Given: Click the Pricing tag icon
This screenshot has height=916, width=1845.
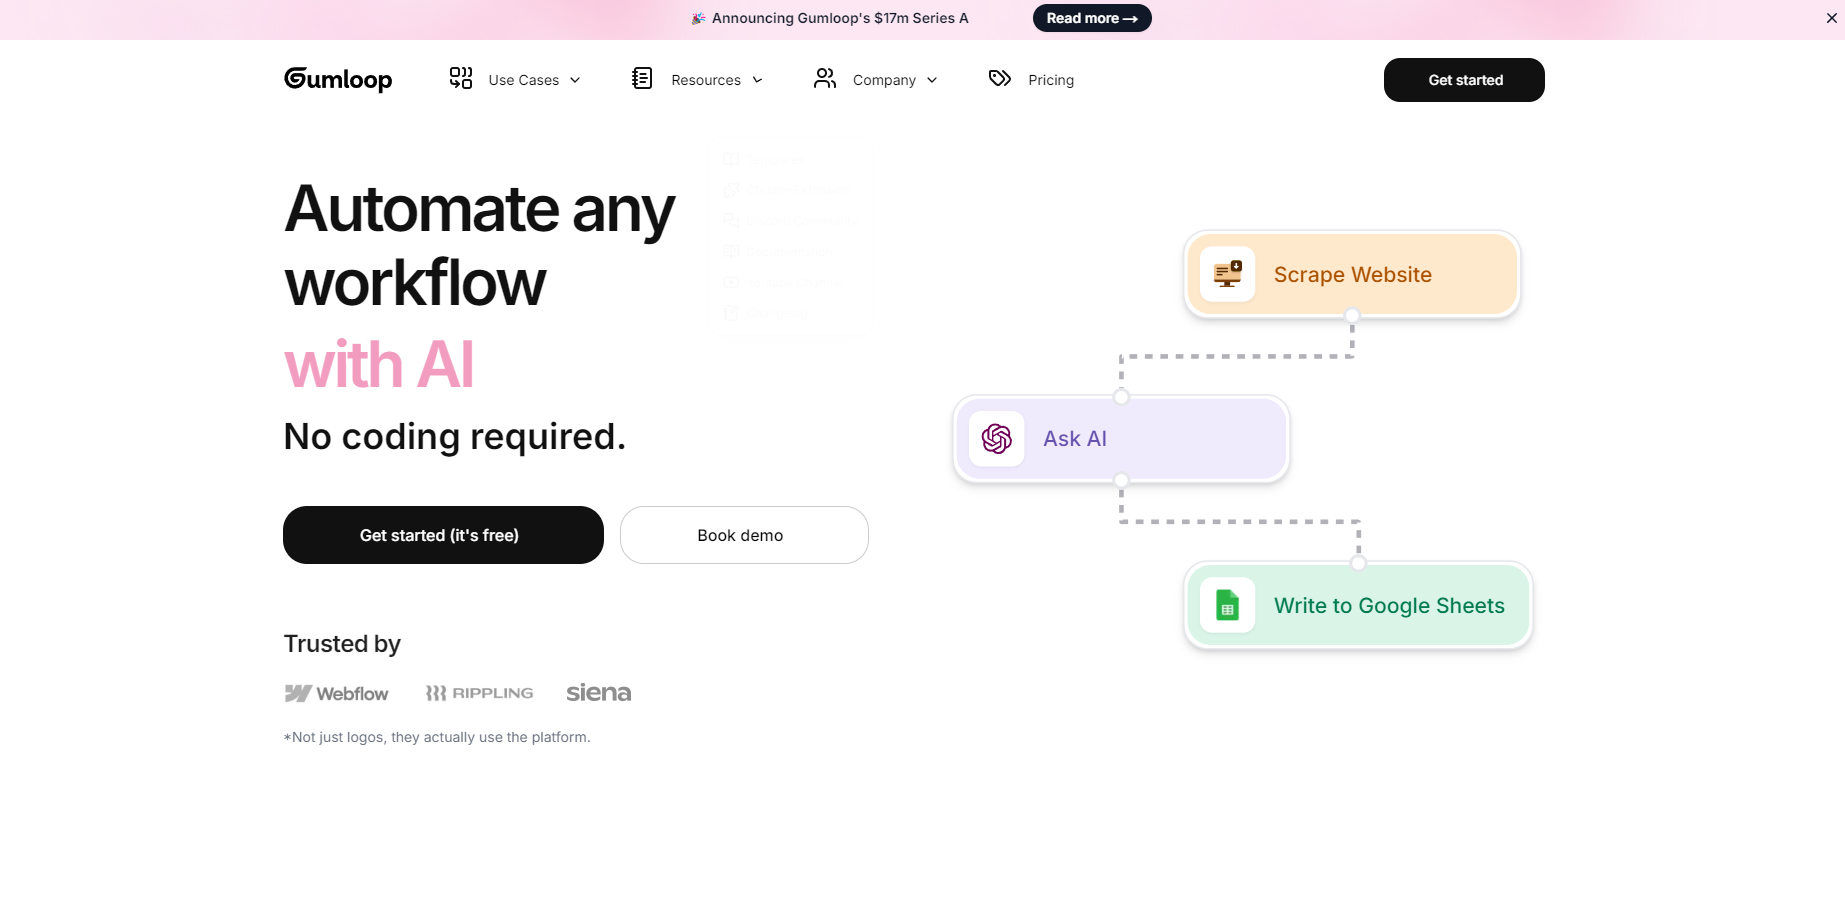Looking at the screenshot, I should [1000, 78].
